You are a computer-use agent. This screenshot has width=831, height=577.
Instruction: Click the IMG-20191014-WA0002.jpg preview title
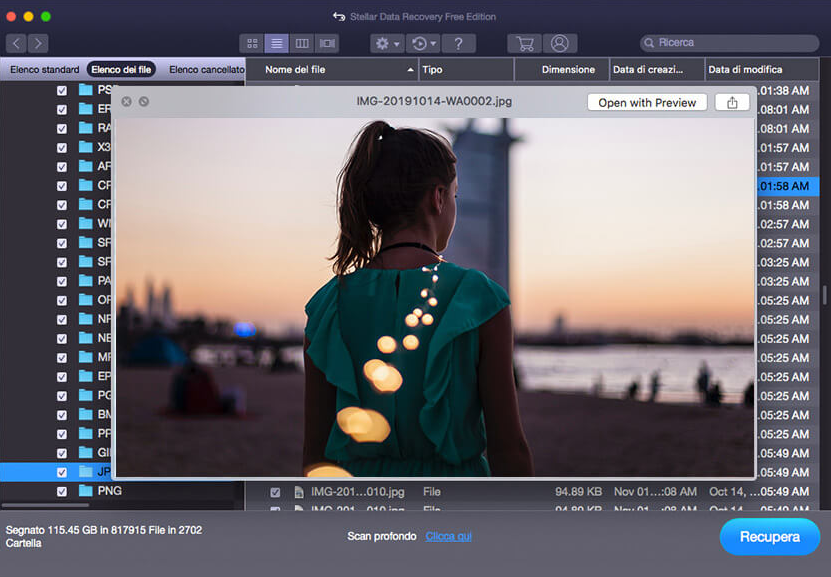click(x=434, y=101)
